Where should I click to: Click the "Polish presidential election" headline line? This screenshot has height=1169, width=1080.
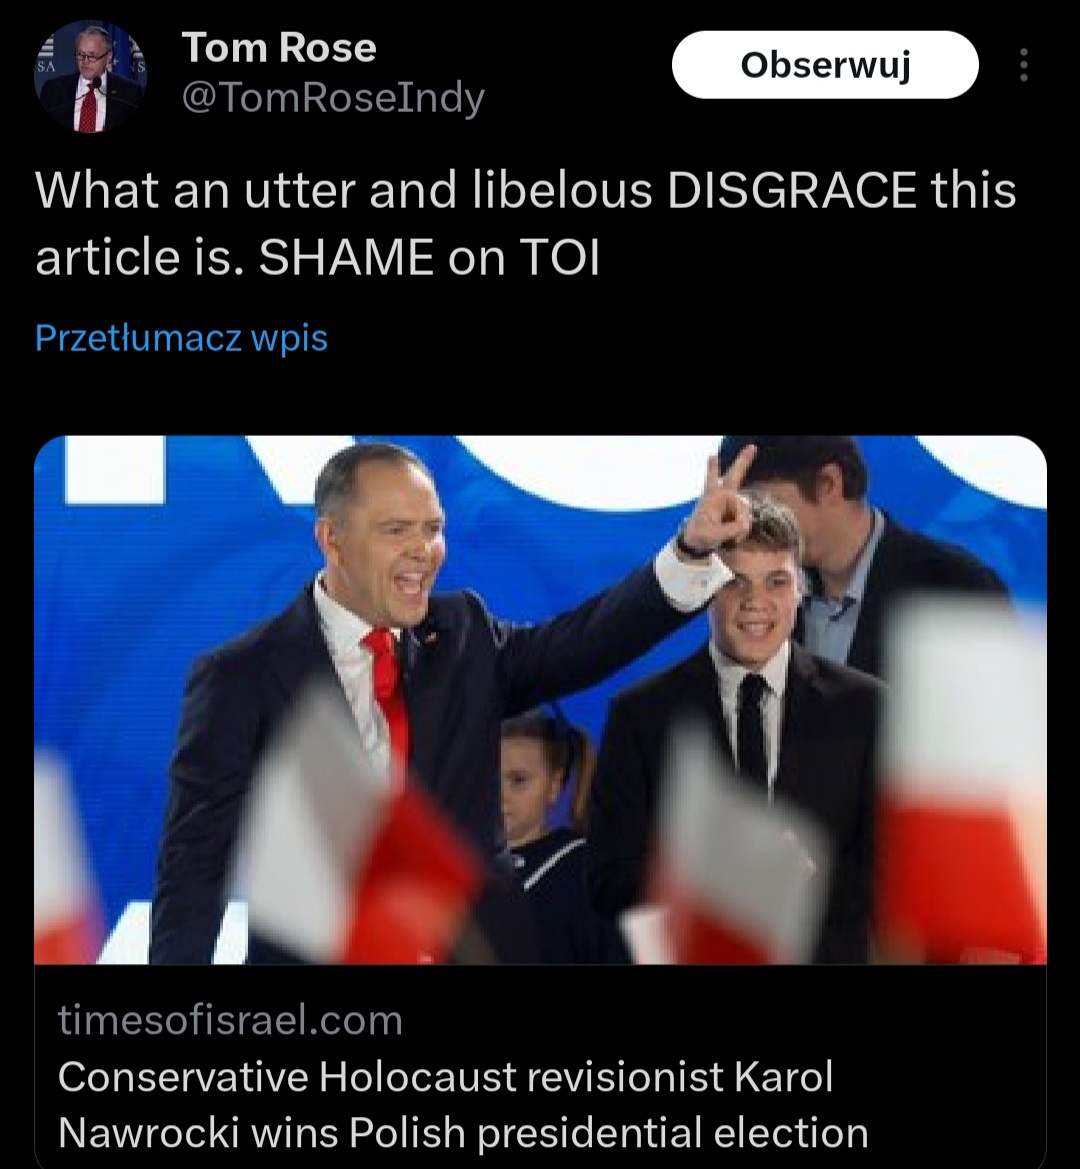tap(607, 1133)
